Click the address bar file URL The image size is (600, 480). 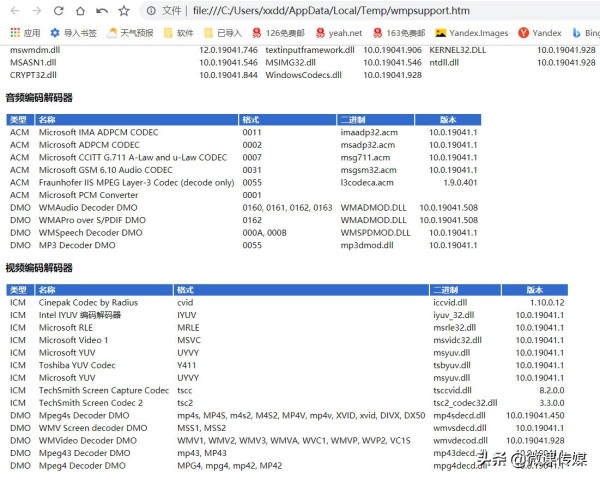coord(331,11)
